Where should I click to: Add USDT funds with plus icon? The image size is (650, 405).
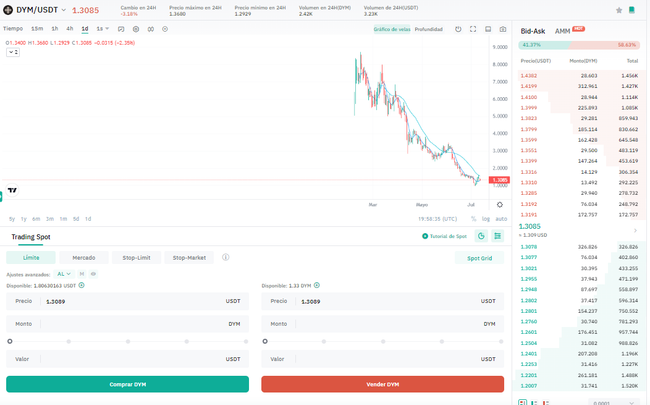tap(81, 285)
